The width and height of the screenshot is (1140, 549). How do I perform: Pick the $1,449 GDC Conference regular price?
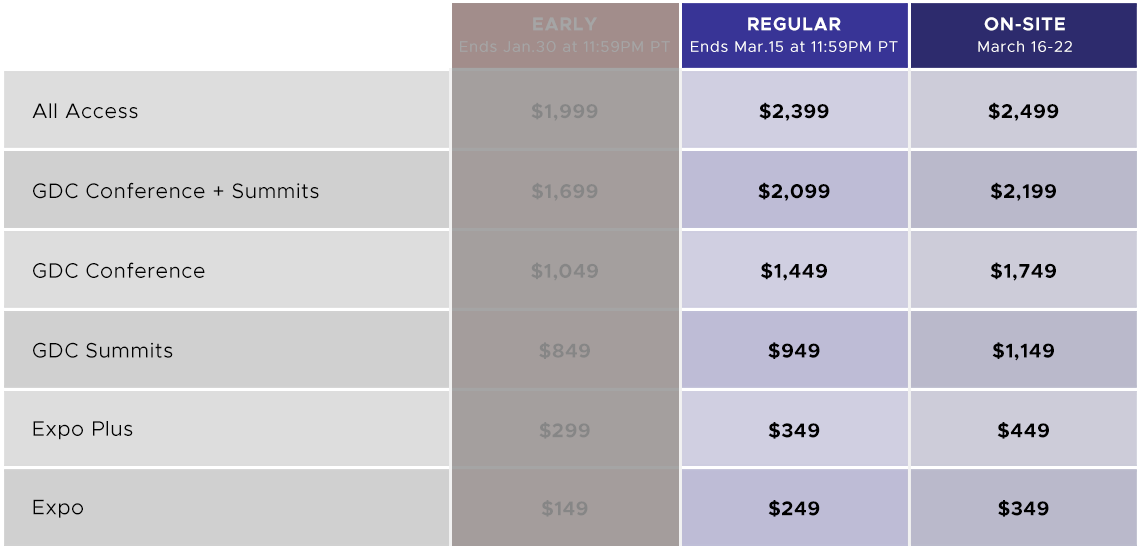pos(795,271)
